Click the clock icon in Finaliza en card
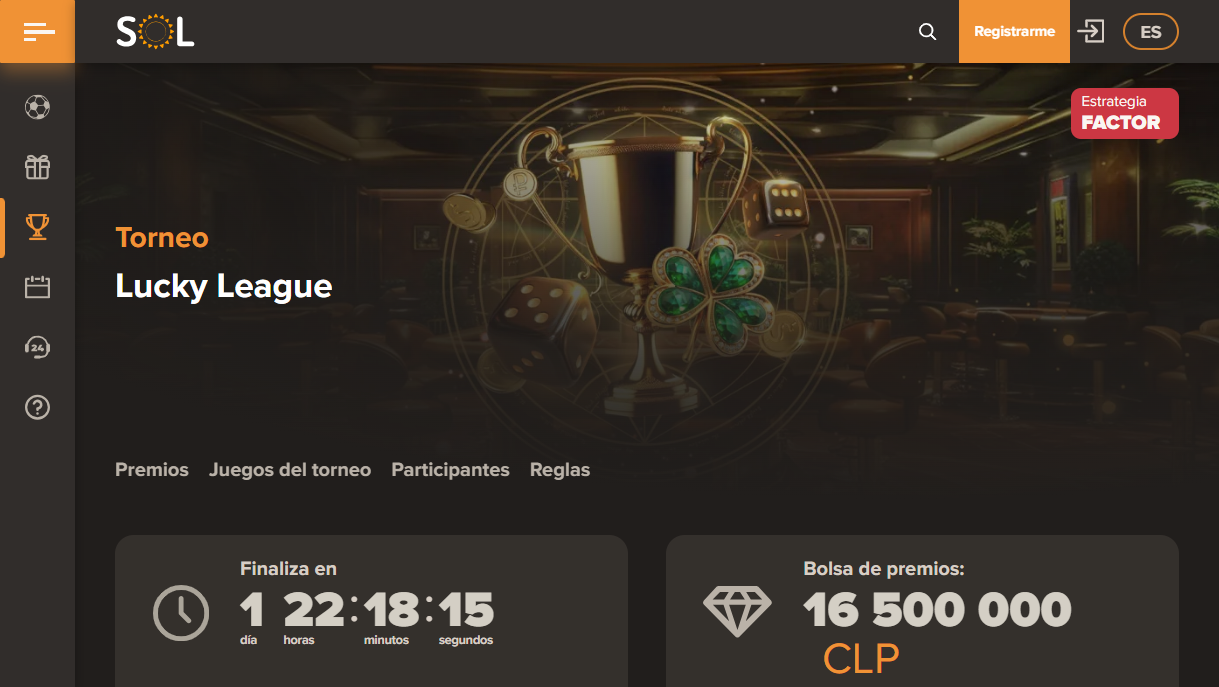This screenshot has height=687, width=1219. coord(181,612)
